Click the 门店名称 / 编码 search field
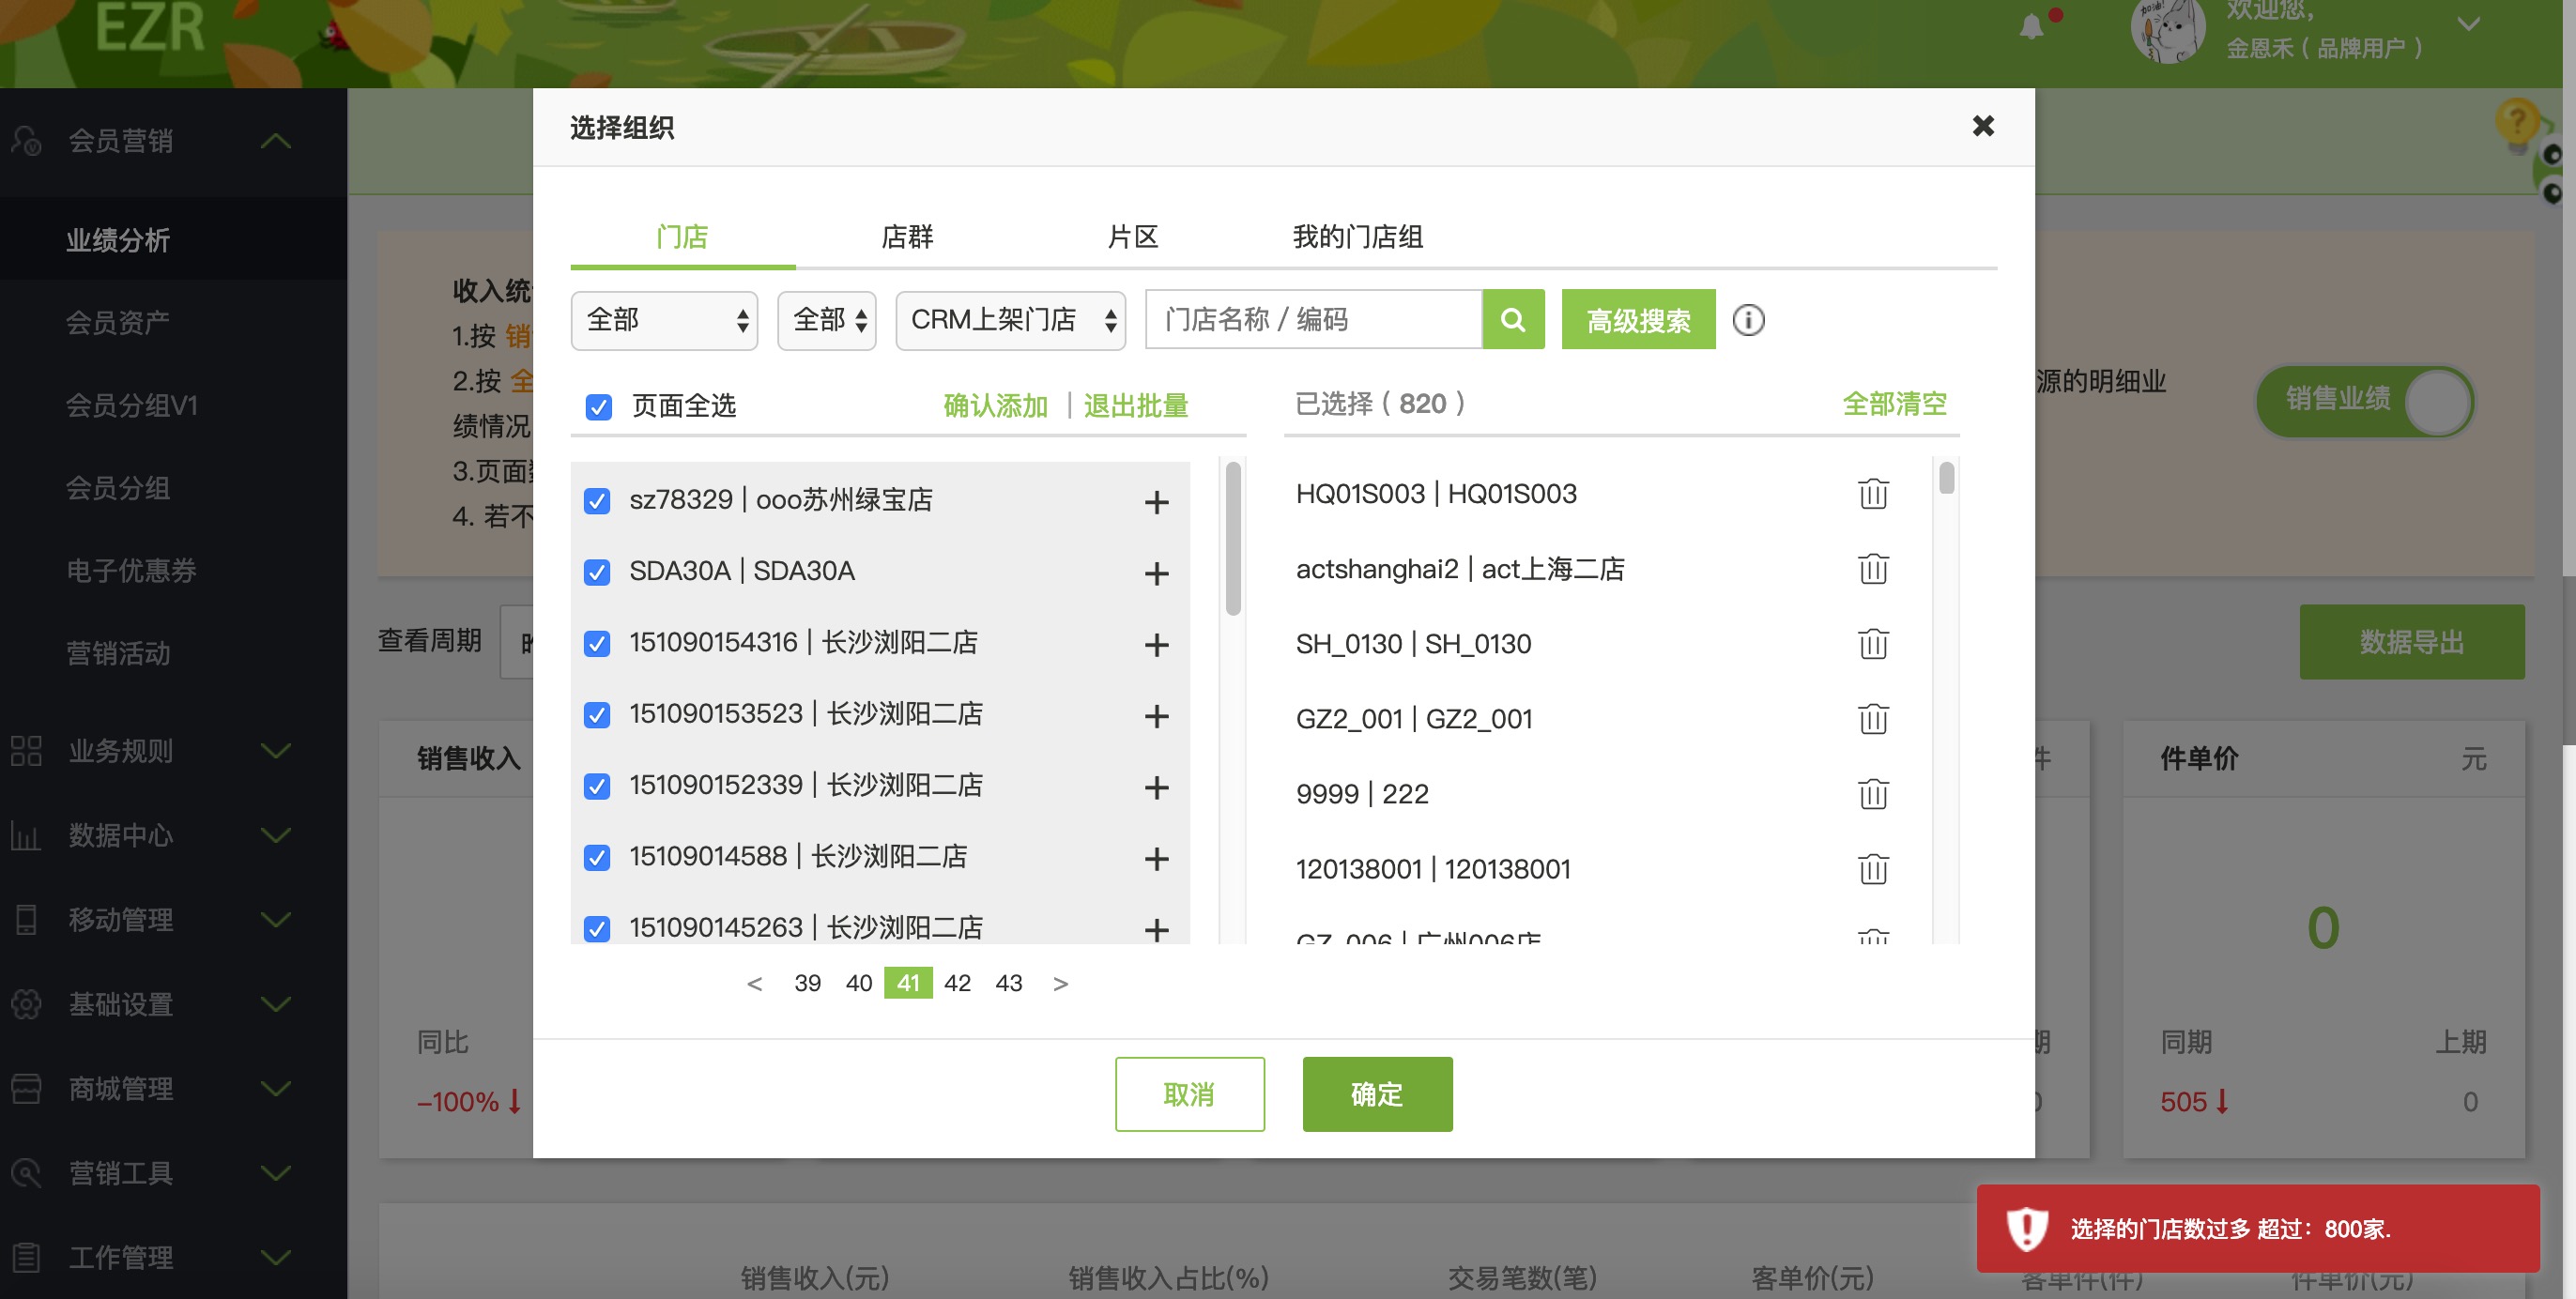 click(x=1313, y=319)
